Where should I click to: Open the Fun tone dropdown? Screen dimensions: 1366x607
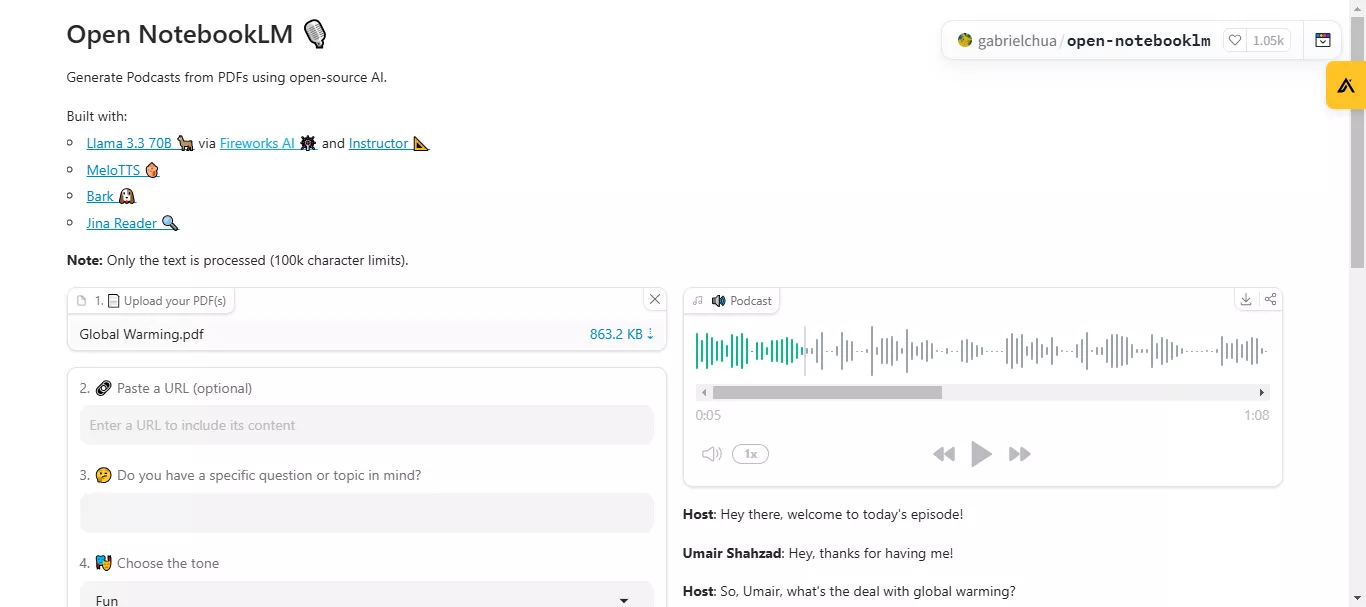click(367, 597)
